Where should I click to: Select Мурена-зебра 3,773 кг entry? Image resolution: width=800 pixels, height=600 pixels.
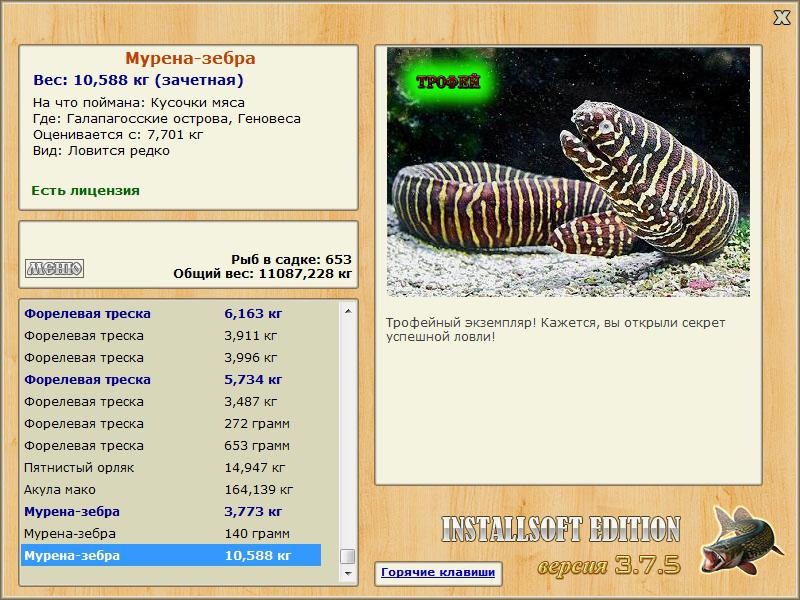[x=171, y=511]
